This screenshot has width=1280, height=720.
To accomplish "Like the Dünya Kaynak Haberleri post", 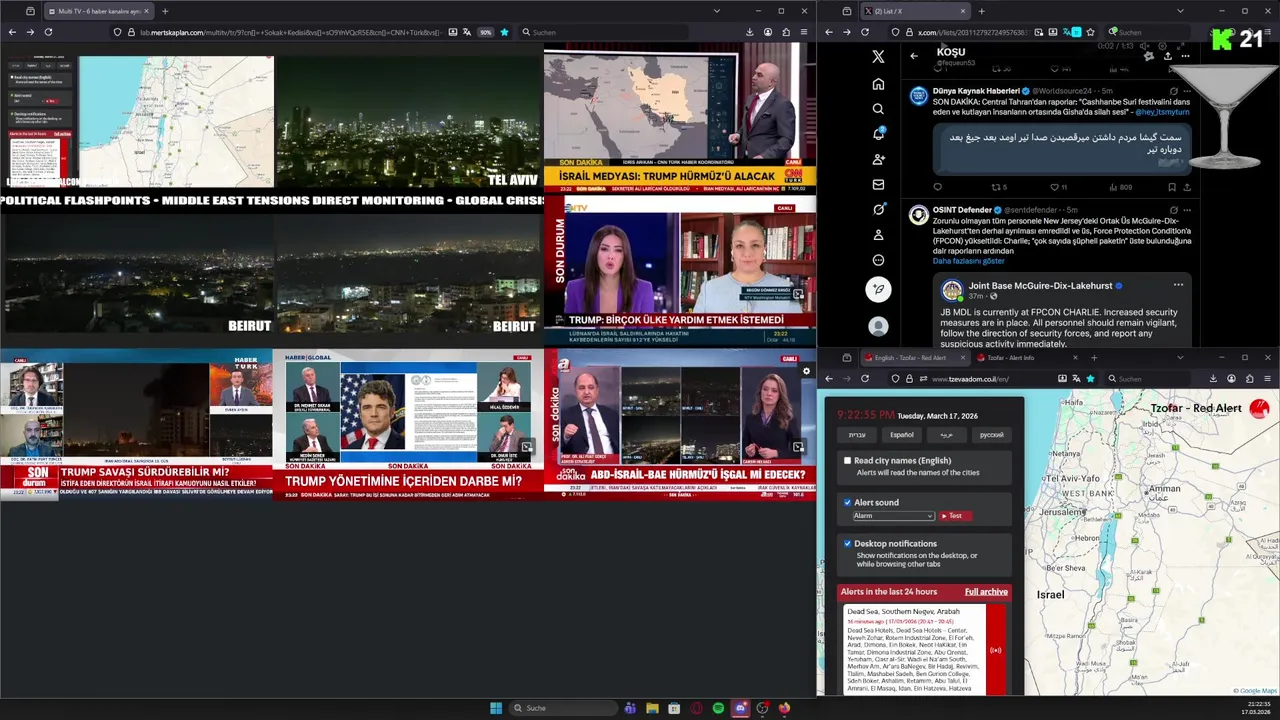I will coord(1053,187).
